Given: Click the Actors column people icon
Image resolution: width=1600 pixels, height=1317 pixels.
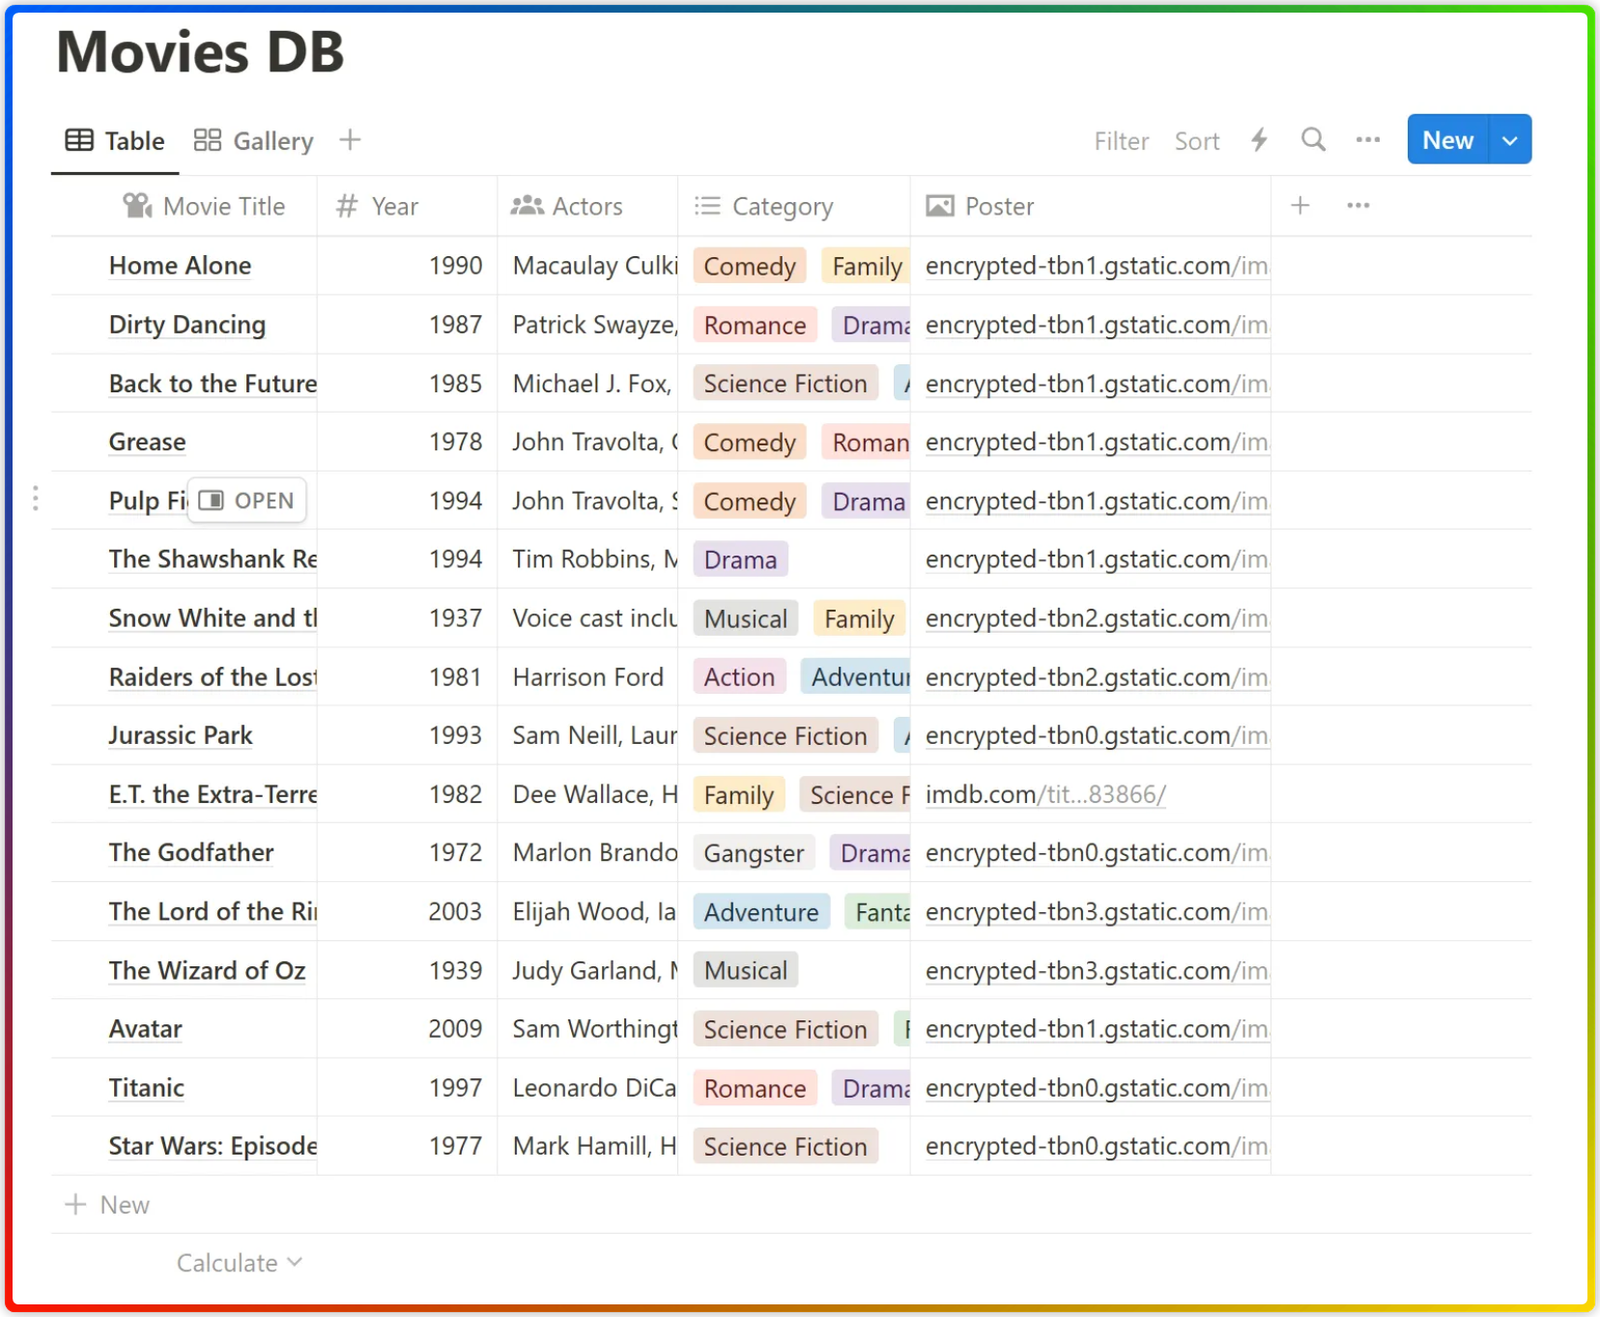Looking at the screenshot, I should 529,206.
